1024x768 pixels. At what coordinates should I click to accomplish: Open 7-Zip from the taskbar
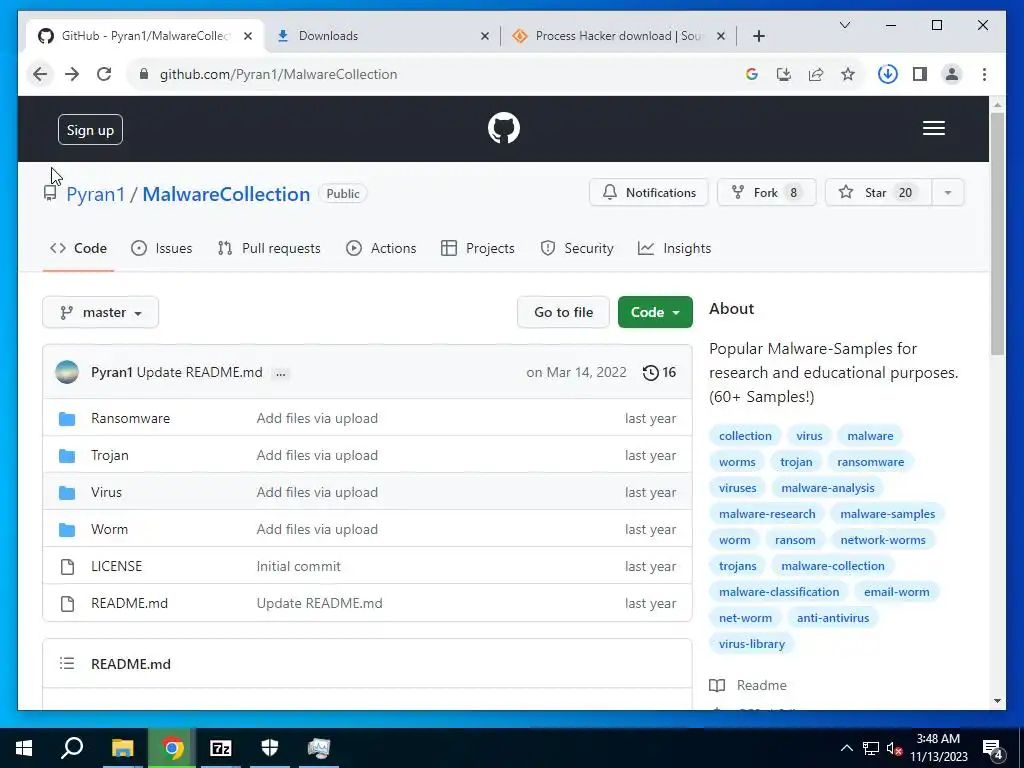click(x=221, y=748)
